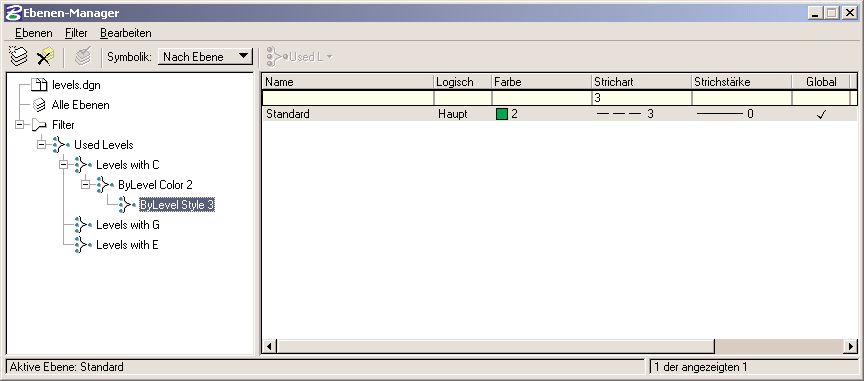This screenshot has height=381, width=864.
Task: Open the Filter menu
Action: (76, 33)
